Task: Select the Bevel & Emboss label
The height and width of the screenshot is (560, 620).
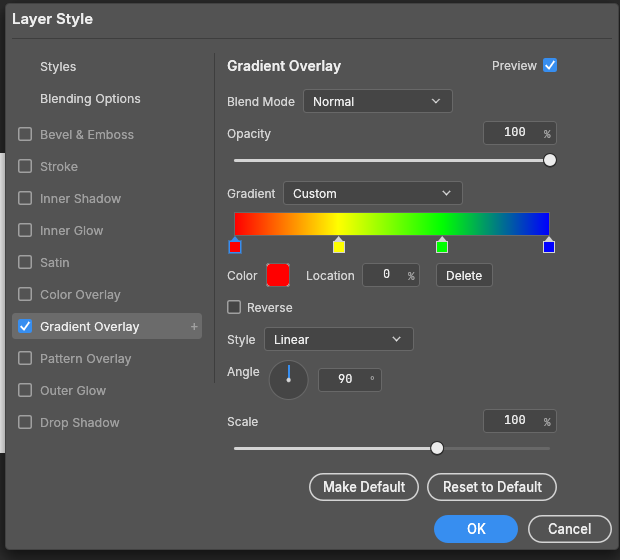Action: 87,134
